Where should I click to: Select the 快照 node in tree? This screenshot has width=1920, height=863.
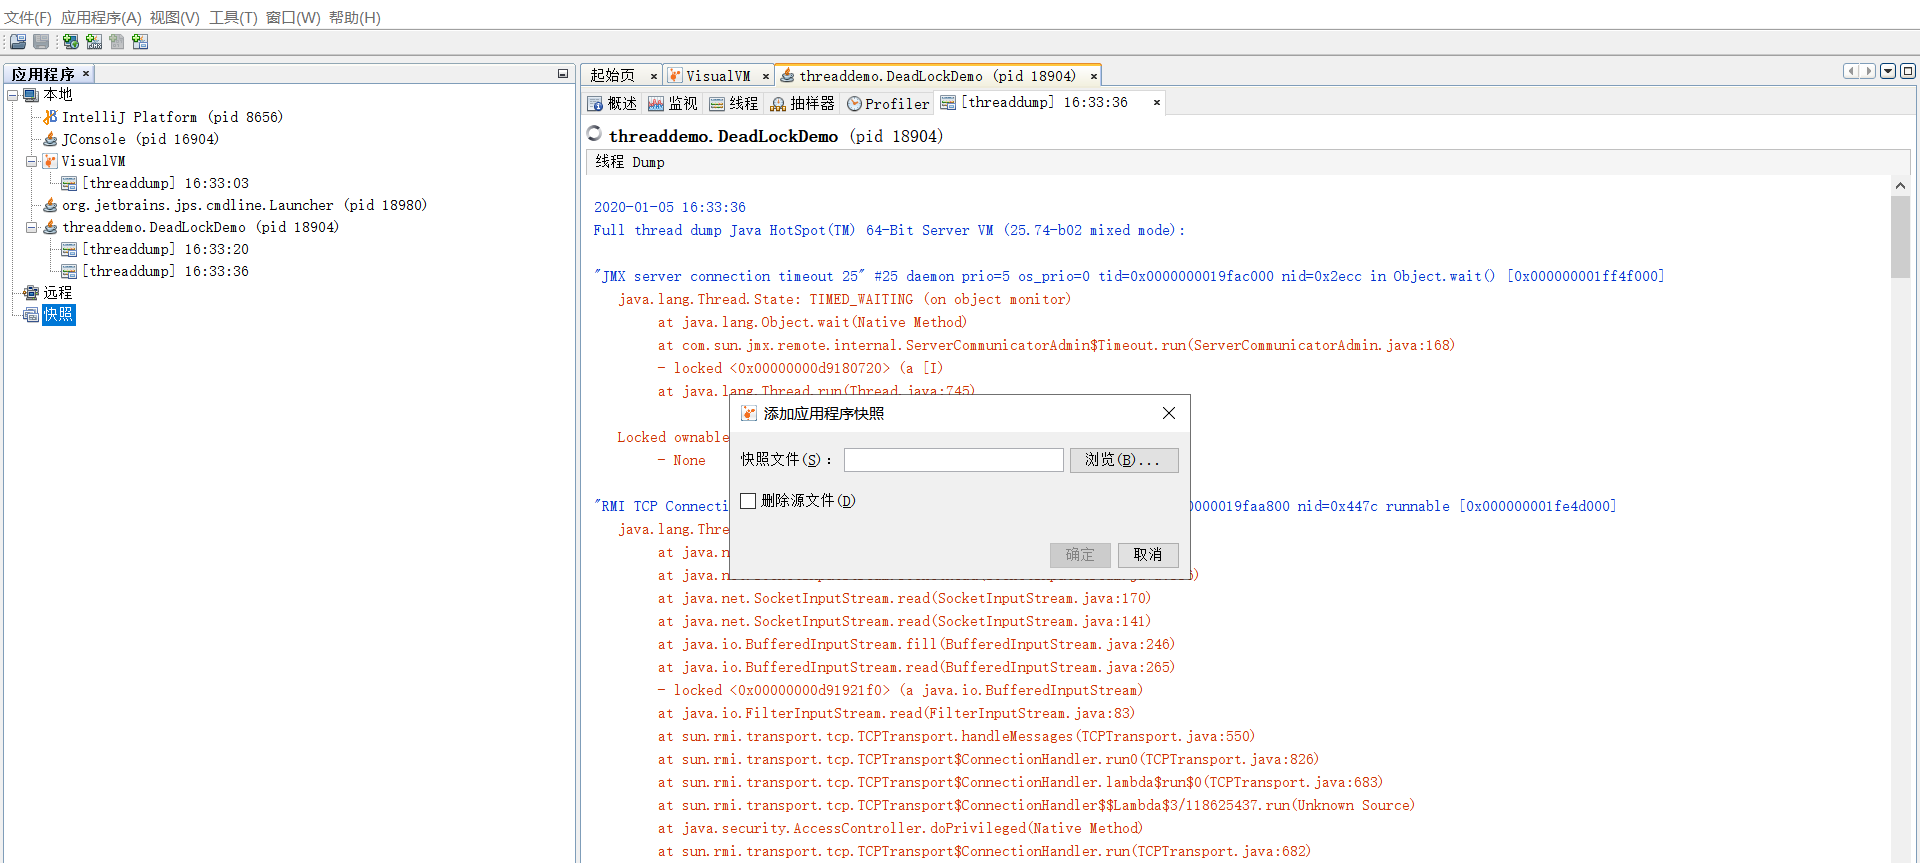click(58, 315)
